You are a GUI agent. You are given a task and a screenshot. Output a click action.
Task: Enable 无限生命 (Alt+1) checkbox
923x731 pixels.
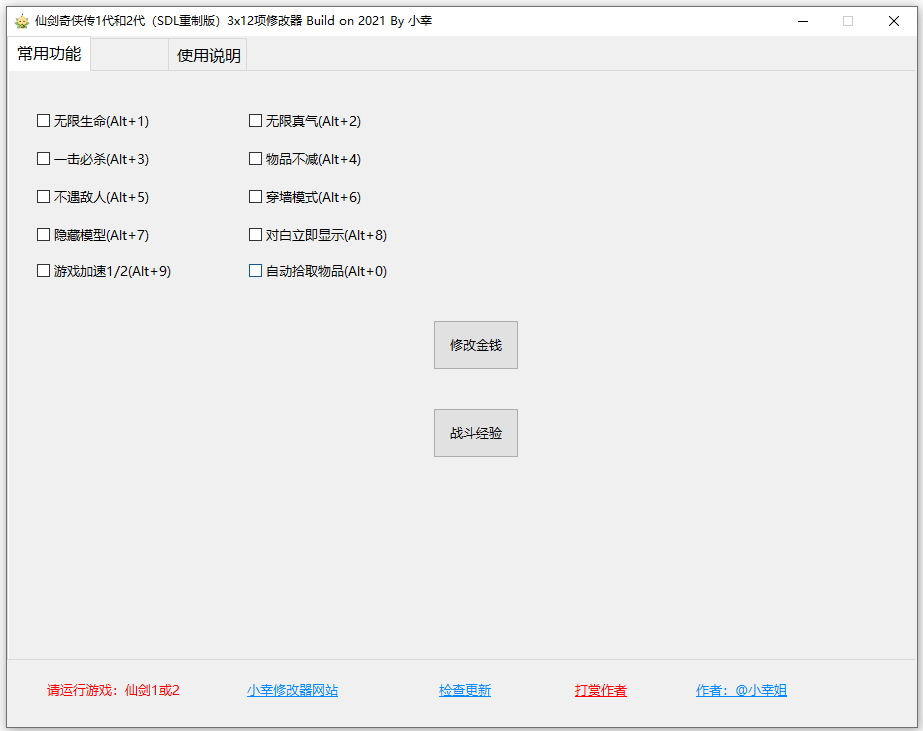(44, 121)
